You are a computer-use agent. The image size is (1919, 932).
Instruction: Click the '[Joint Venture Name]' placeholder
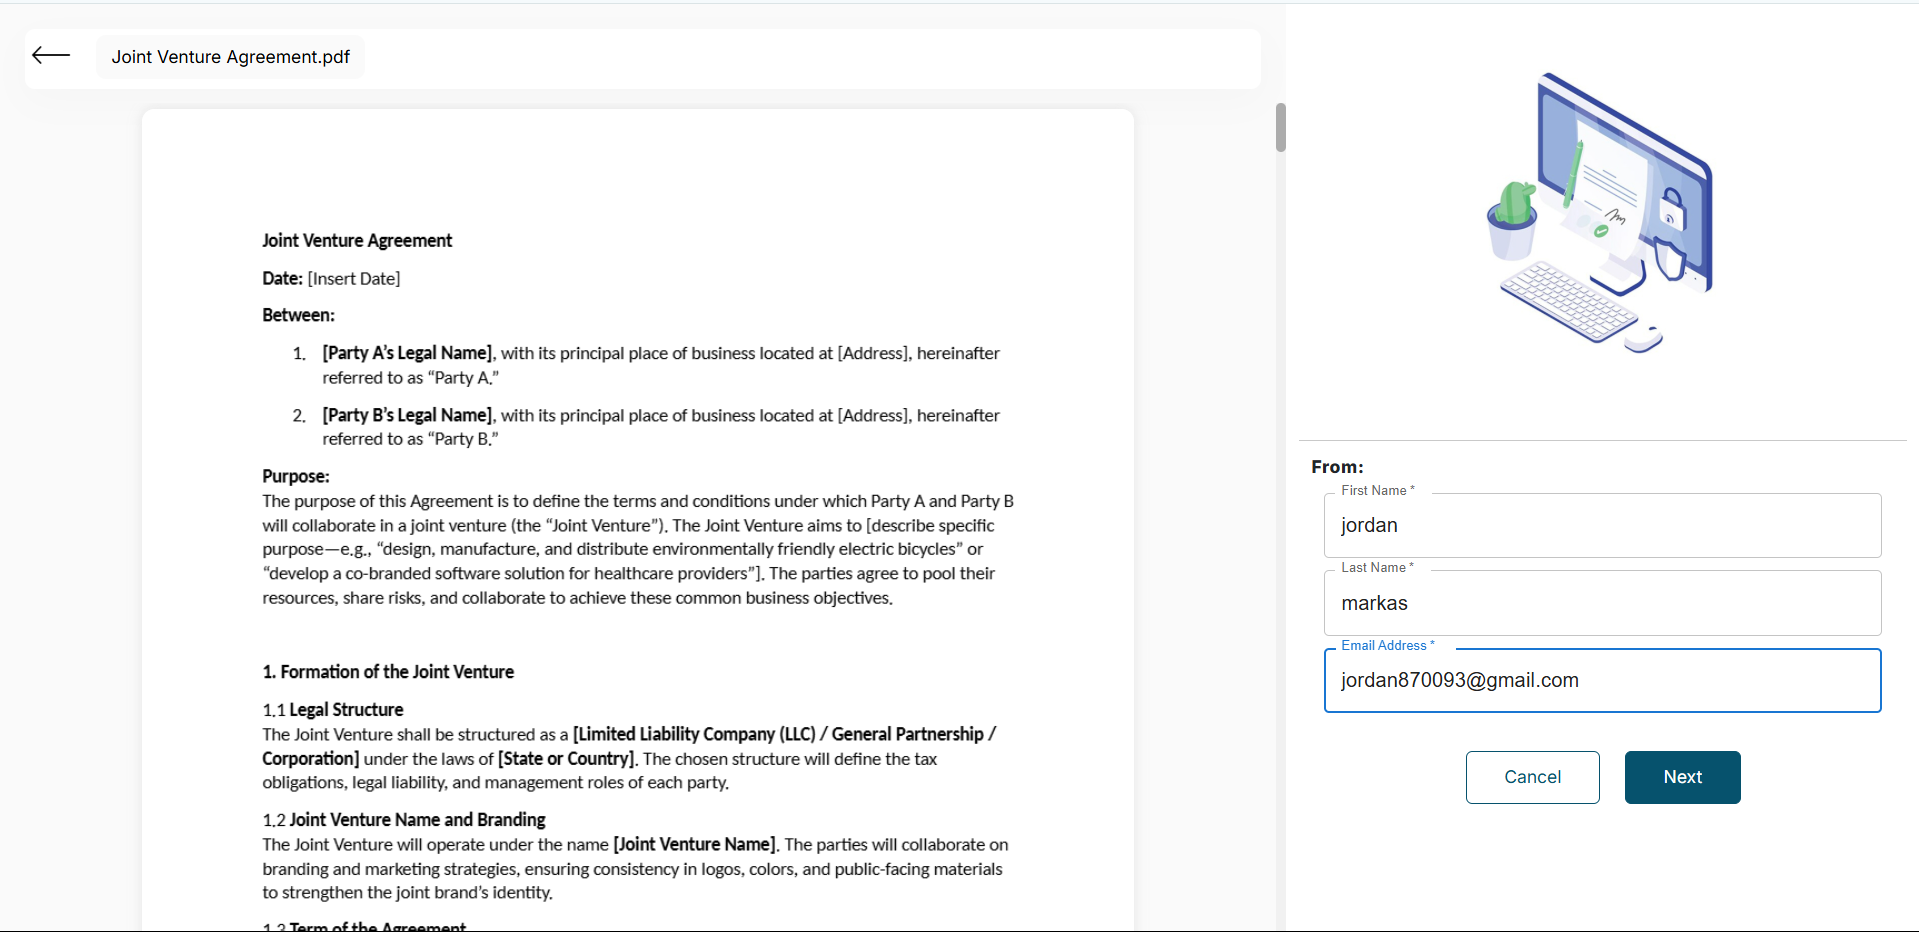point(695,845)
